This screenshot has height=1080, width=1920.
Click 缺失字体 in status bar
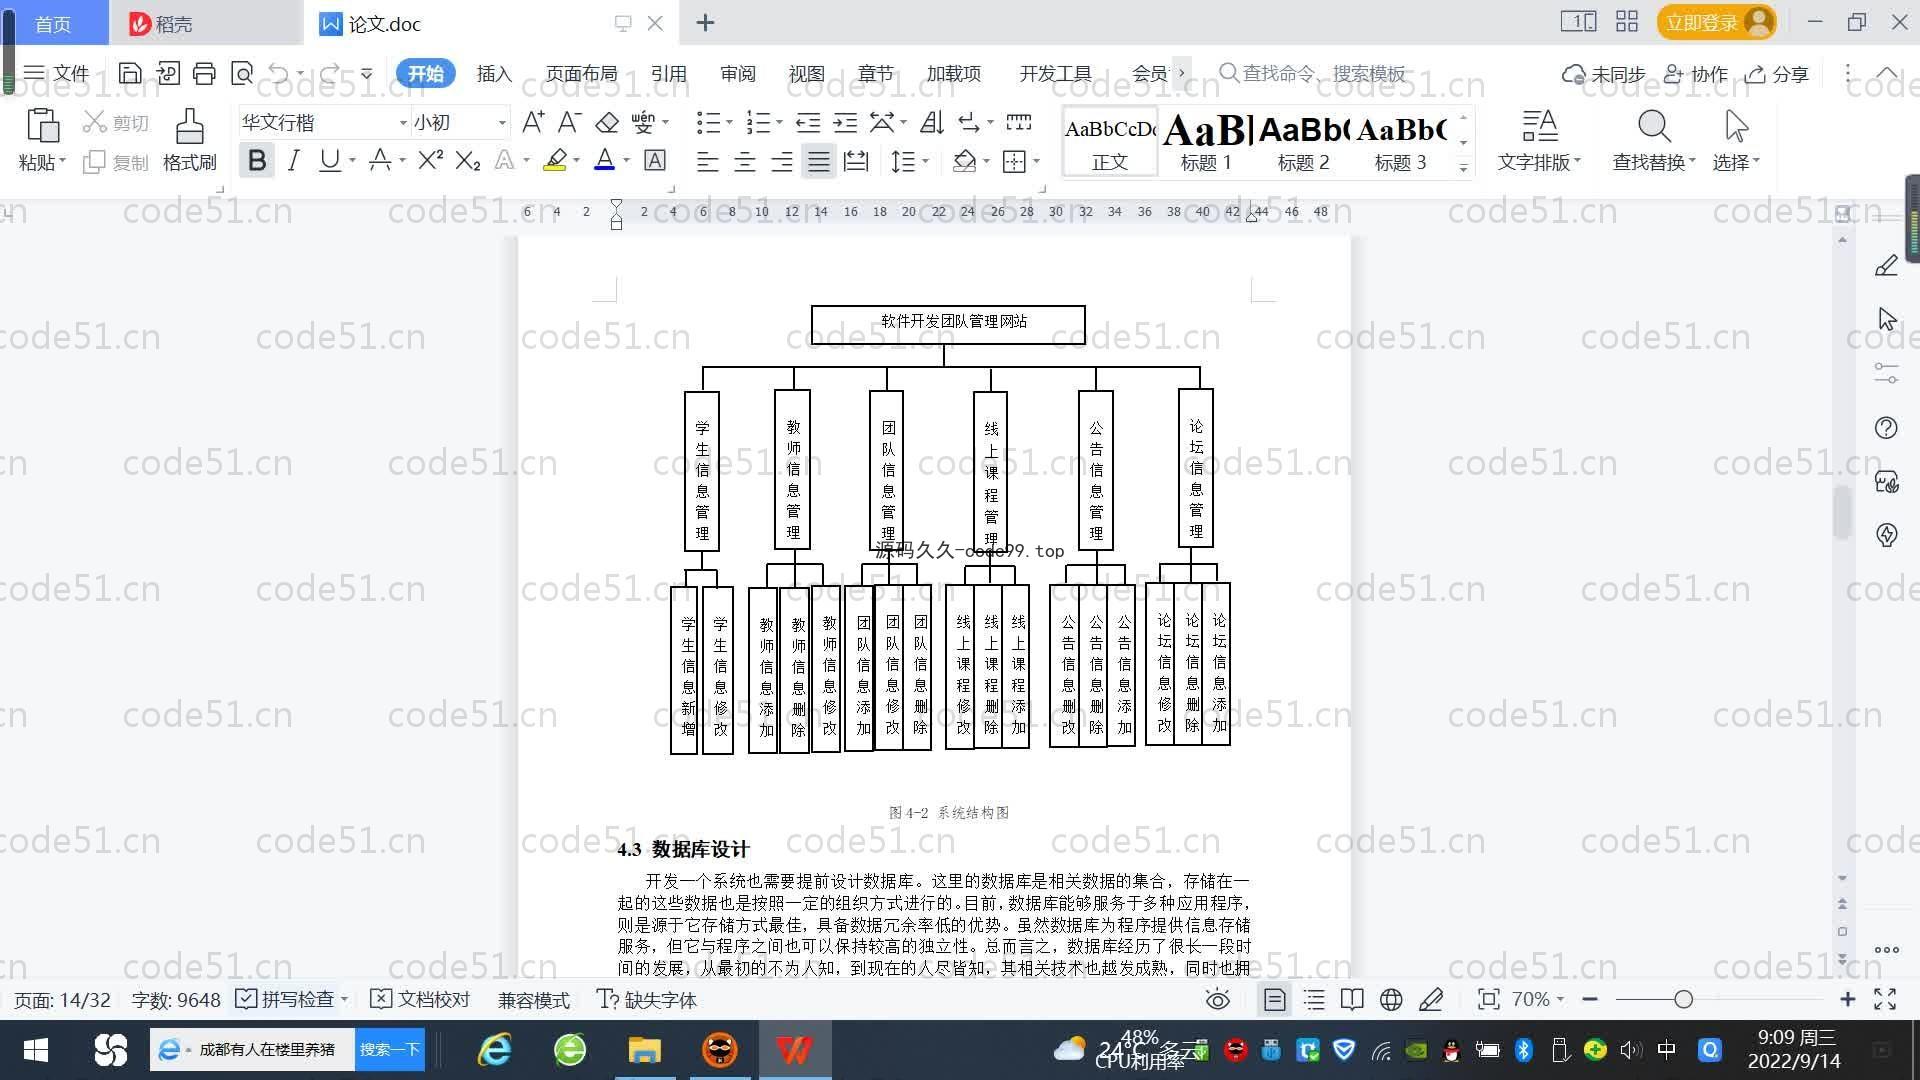pyautogui.click(x=647, y=999)
